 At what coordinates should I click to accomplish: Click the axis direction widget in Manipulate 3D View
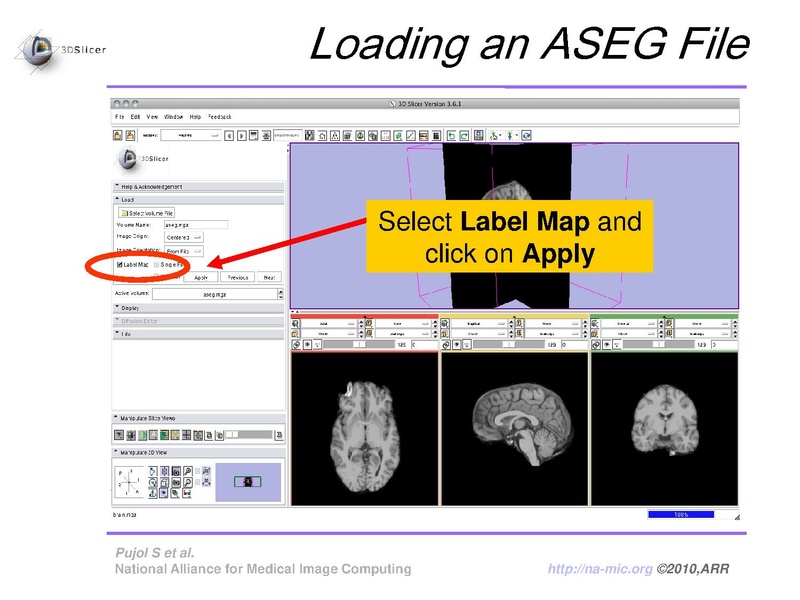129,481
